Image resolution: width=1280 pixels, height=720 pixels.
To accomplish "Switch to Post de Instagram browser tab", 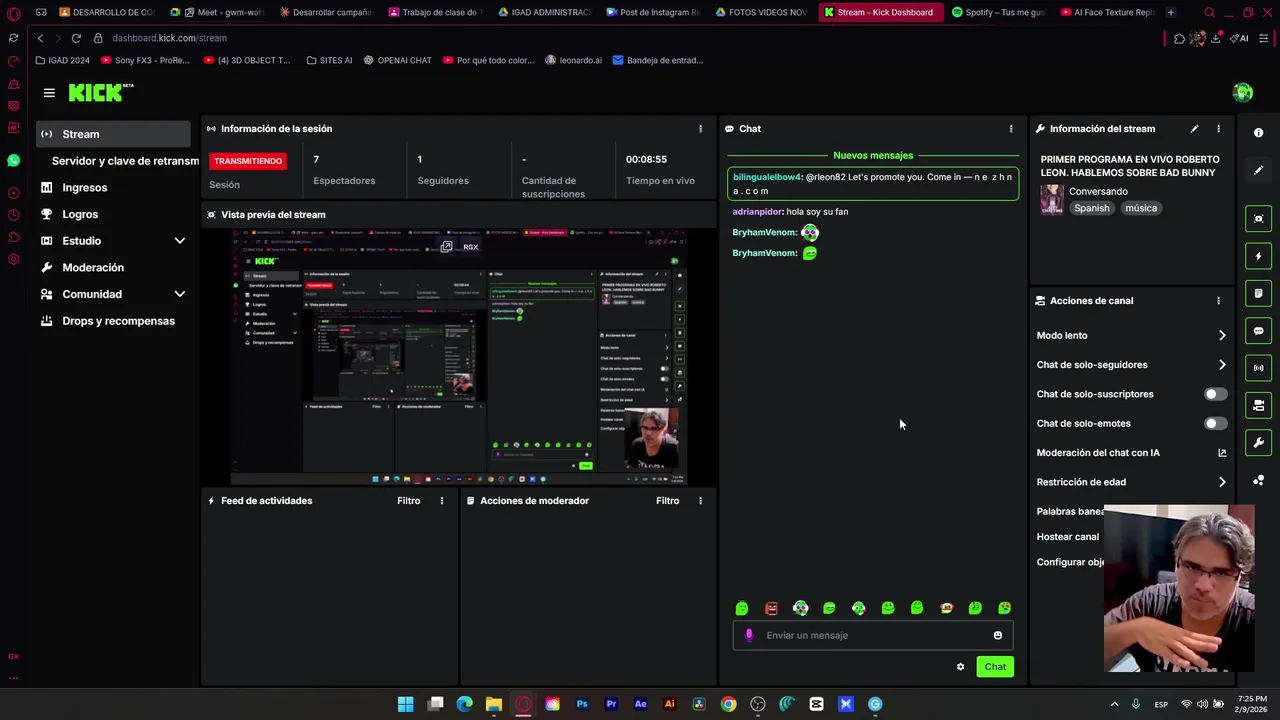I will [x=652, y=12].
